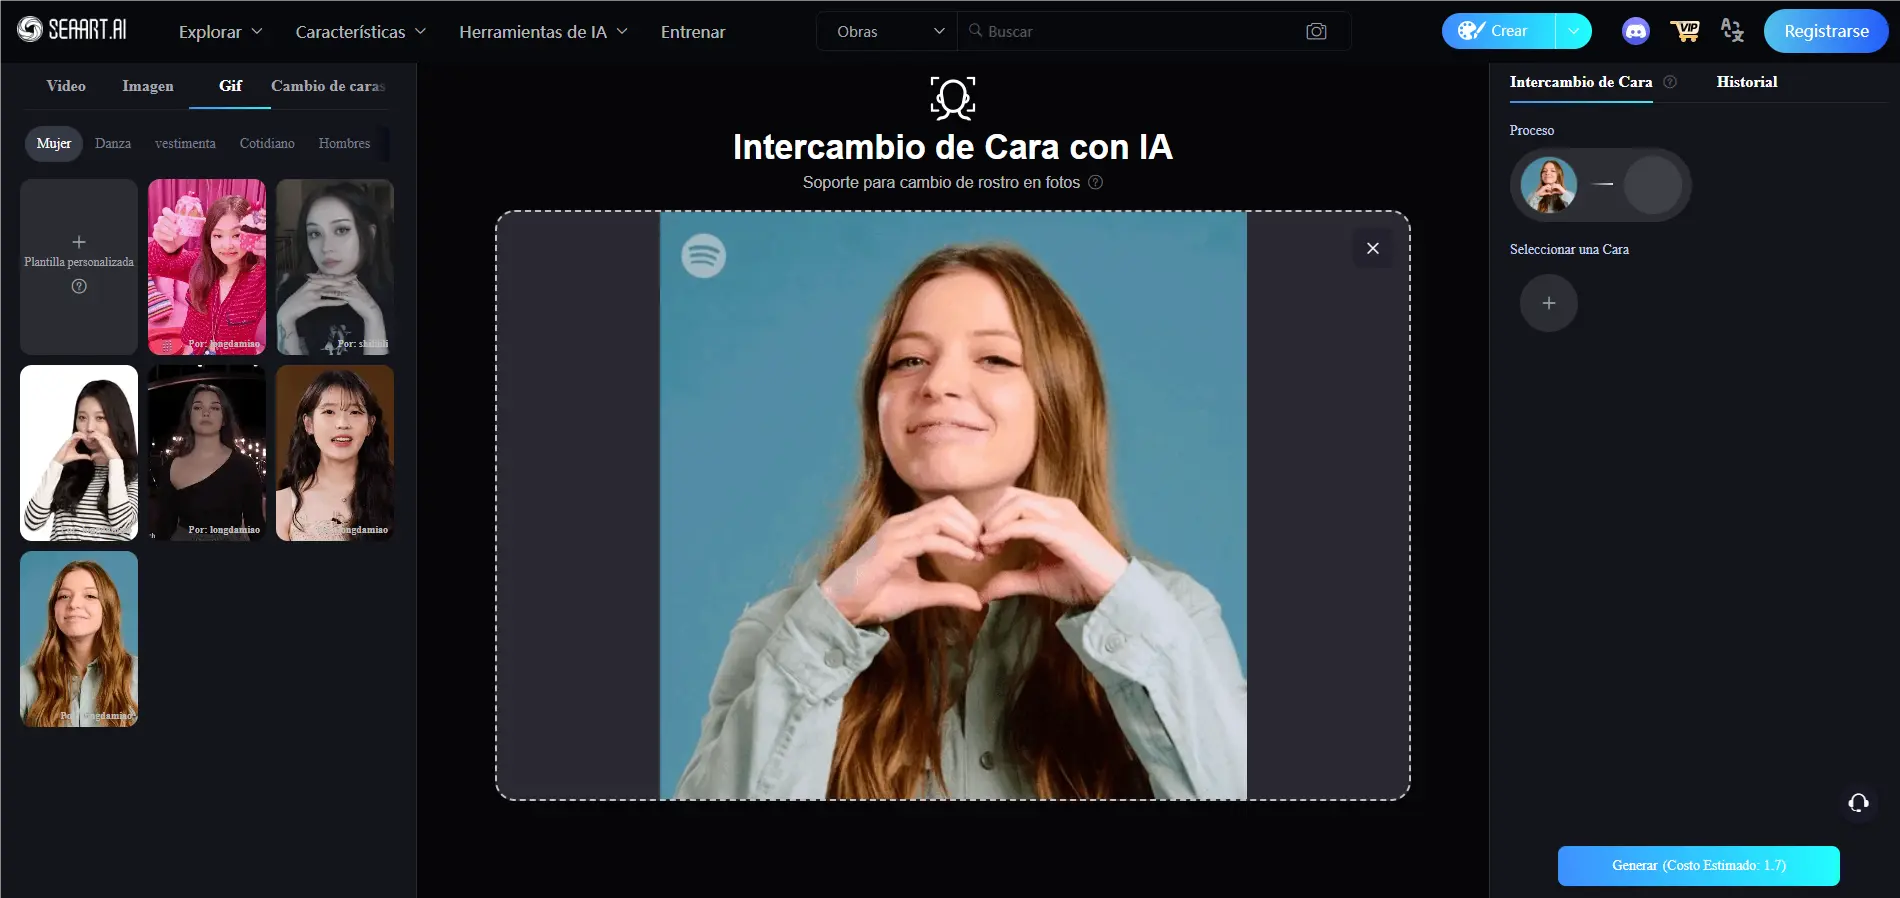The image size is (1900, 898).
Task: Open the Obras search scope dropdown
Action: (888, 31)
